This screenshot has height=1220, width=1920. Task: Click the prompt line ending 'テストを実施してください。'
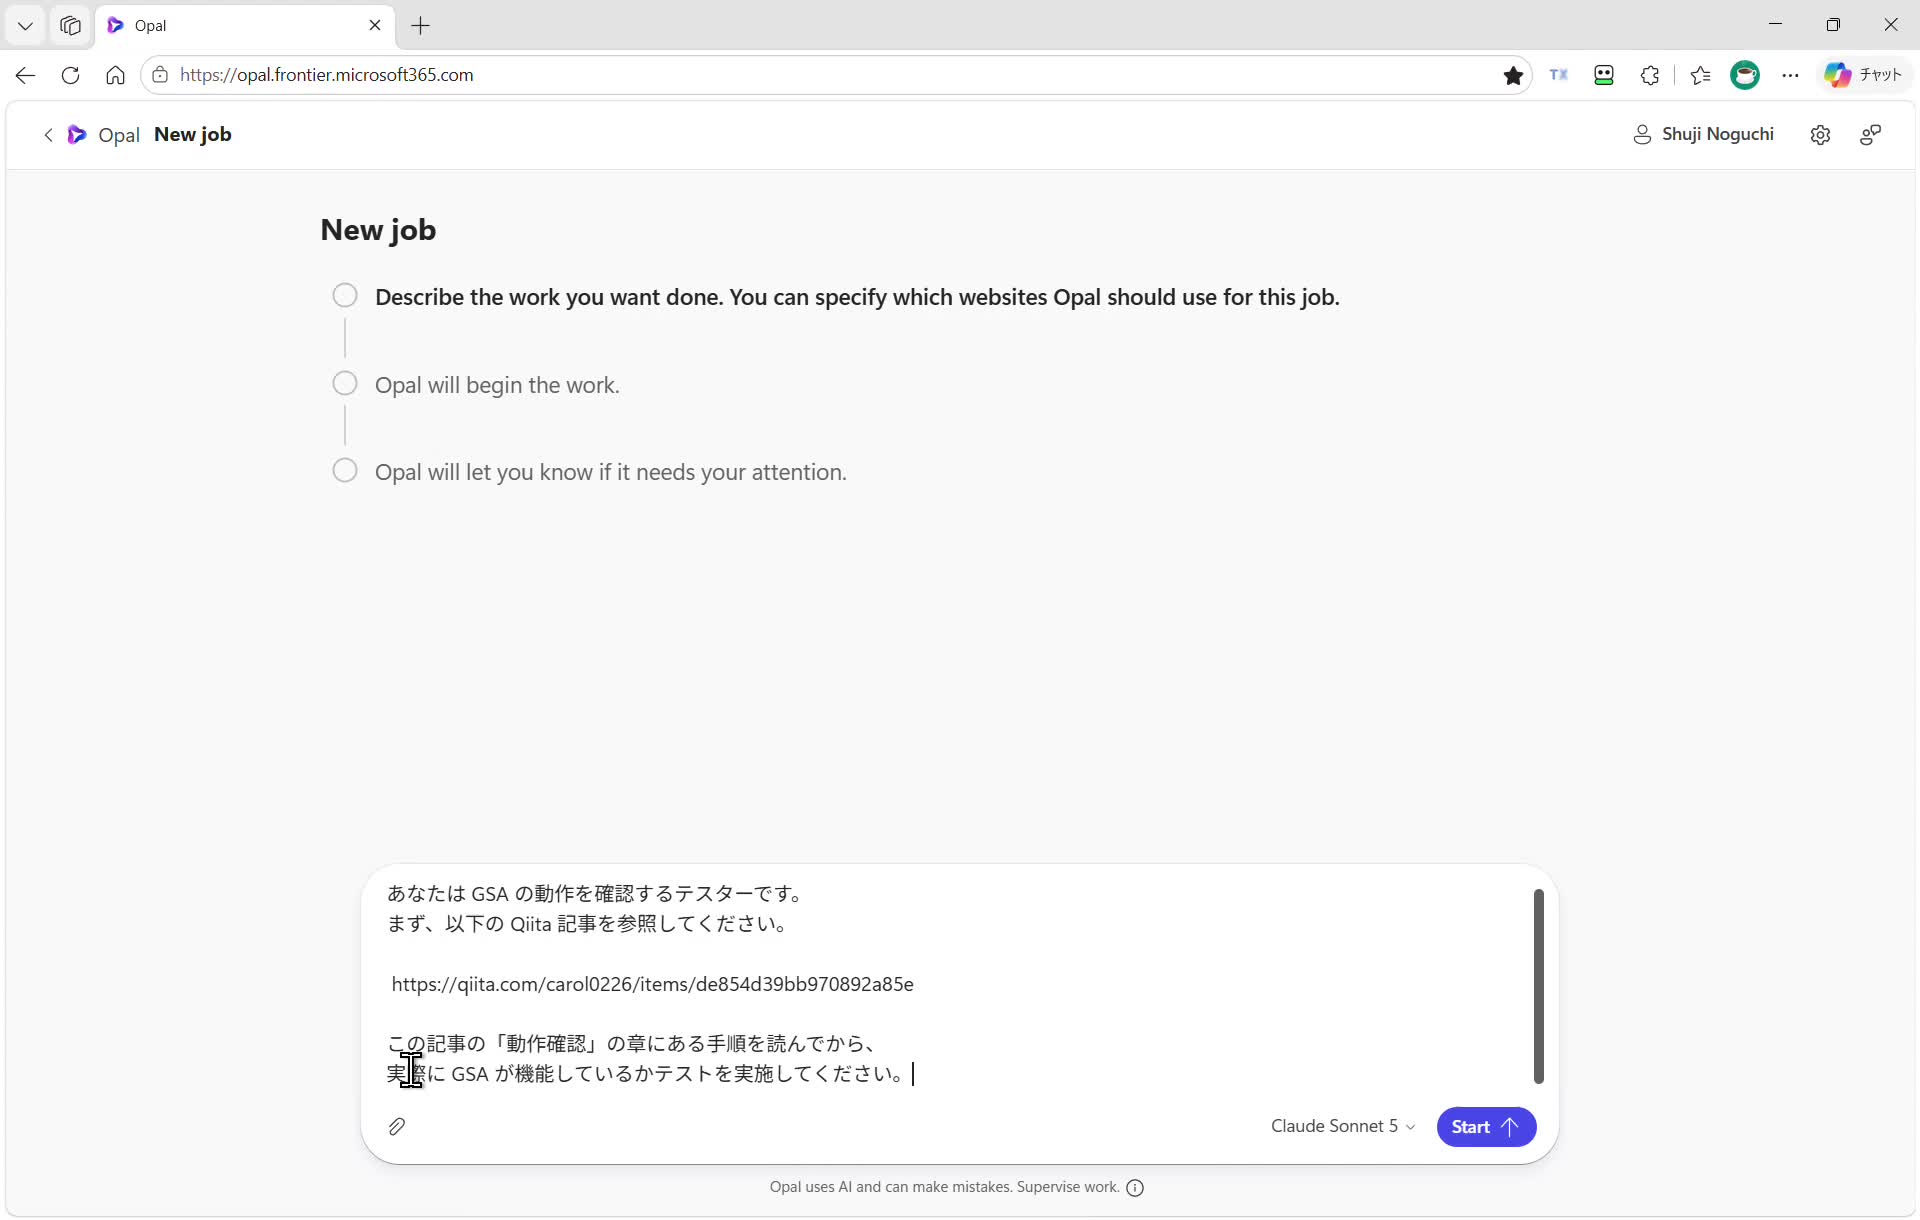646,1074
